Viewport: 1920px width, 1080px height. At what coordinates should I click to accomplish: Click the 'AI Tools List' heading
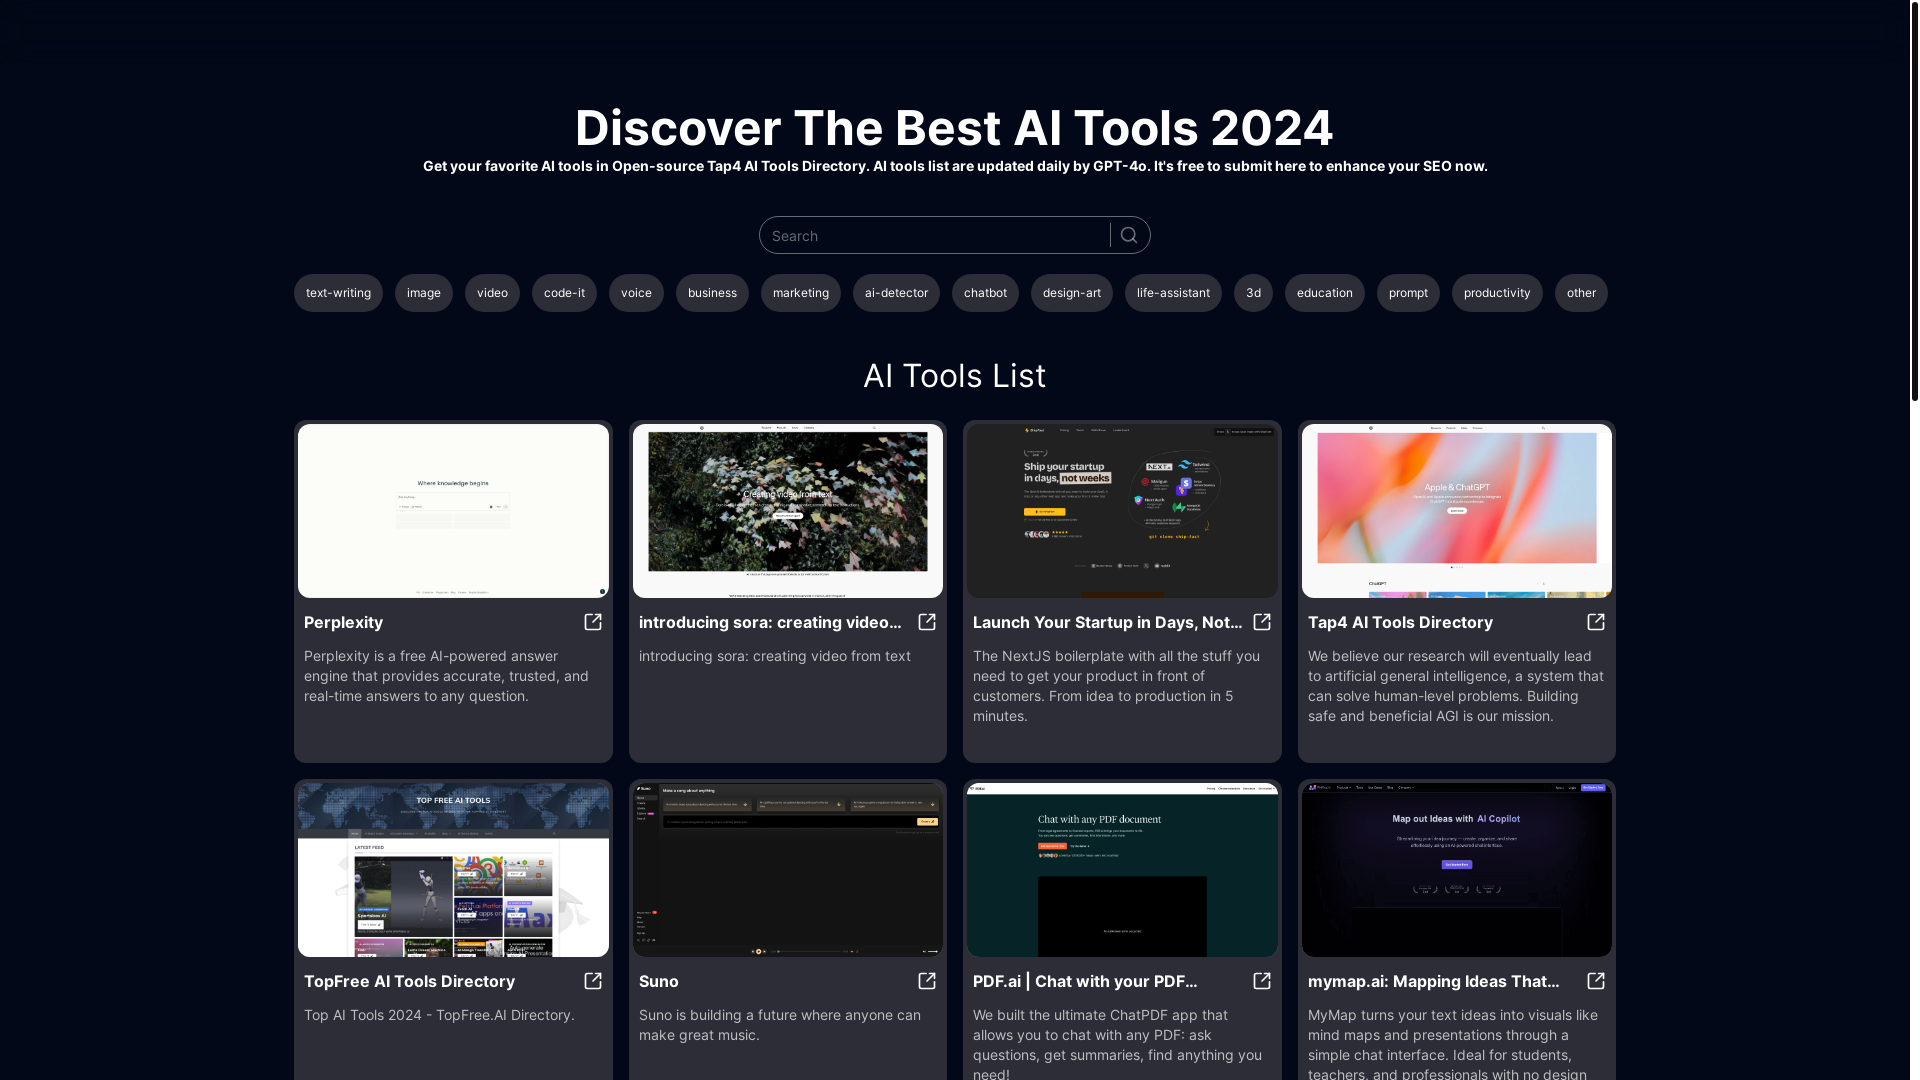click(x=954, y=376)
